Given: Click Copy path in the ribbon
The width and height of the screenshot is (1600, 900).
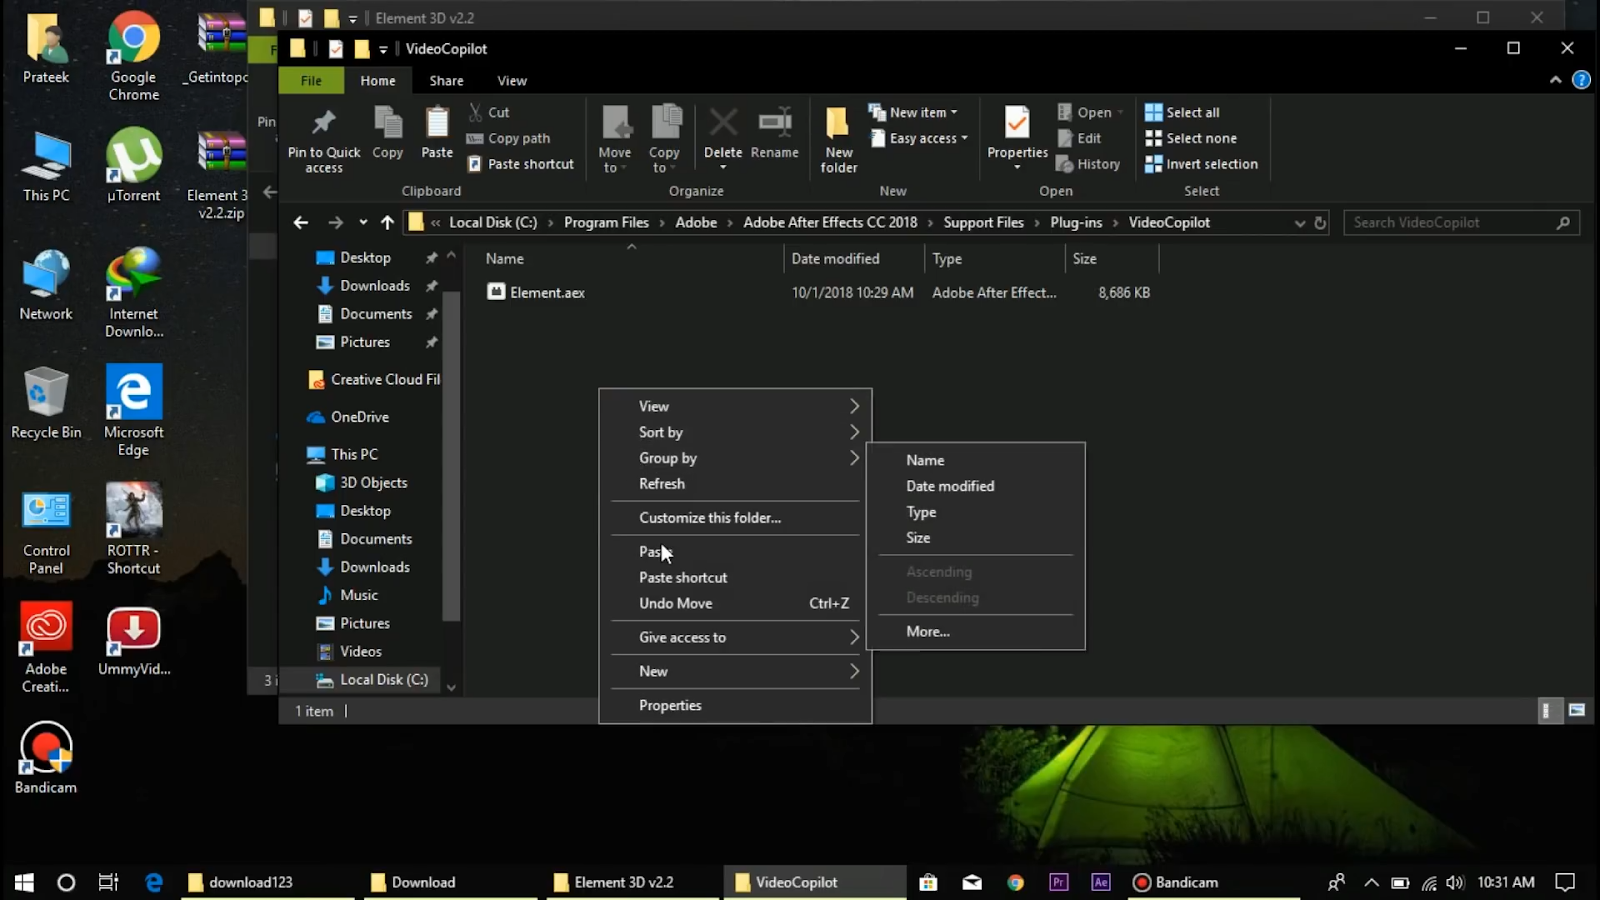Looking at the screenshot, I should [509, 138].
